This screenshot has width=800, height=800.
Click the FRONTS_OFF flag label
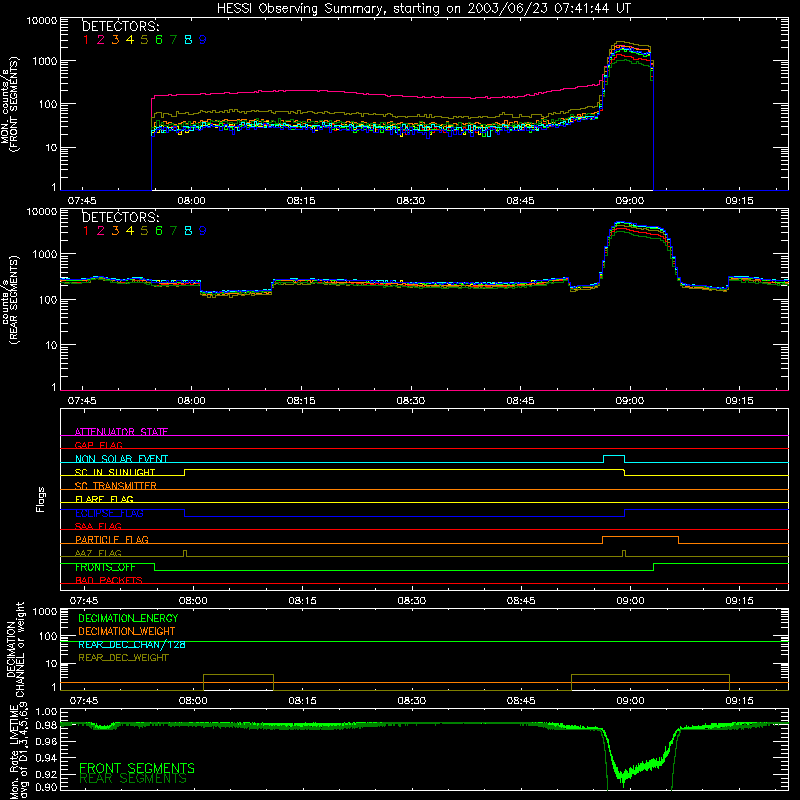point(105,567)
